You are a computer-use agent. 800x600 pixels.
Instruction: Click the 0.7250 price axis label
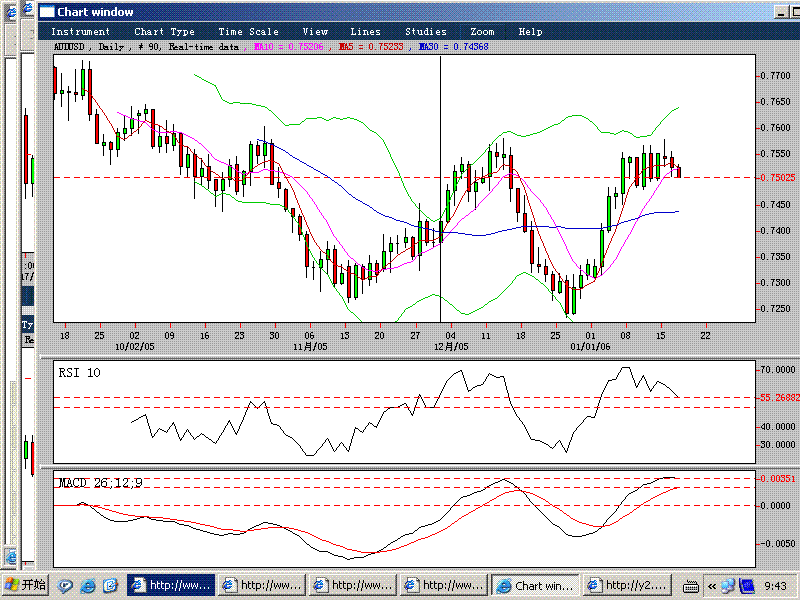pos(775,309)
